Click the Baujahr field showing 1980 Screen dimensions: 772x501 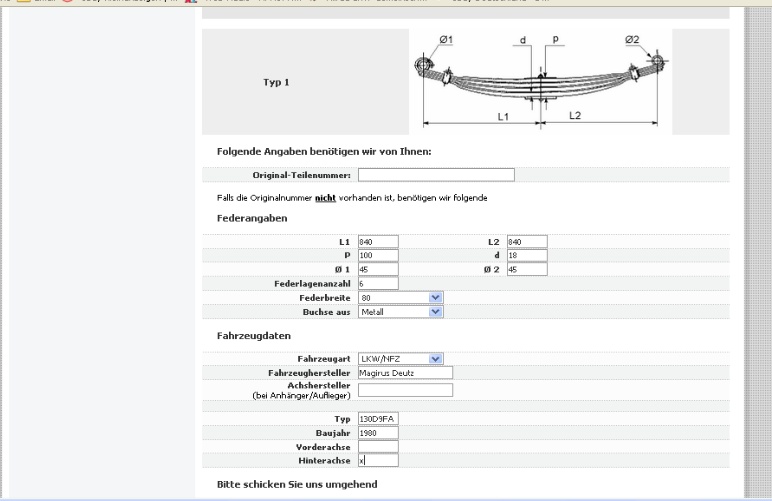378,433
